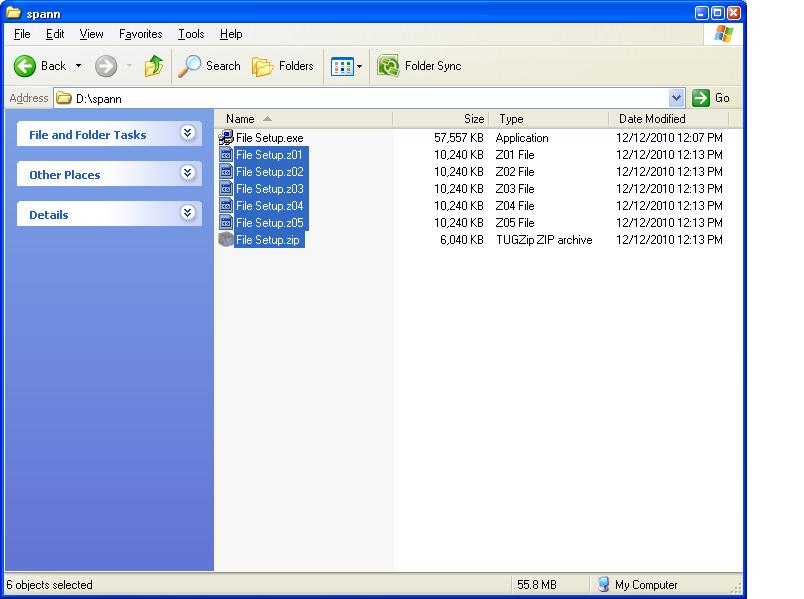
Task: Select the file name File Setup.z02
Action: 270,172
